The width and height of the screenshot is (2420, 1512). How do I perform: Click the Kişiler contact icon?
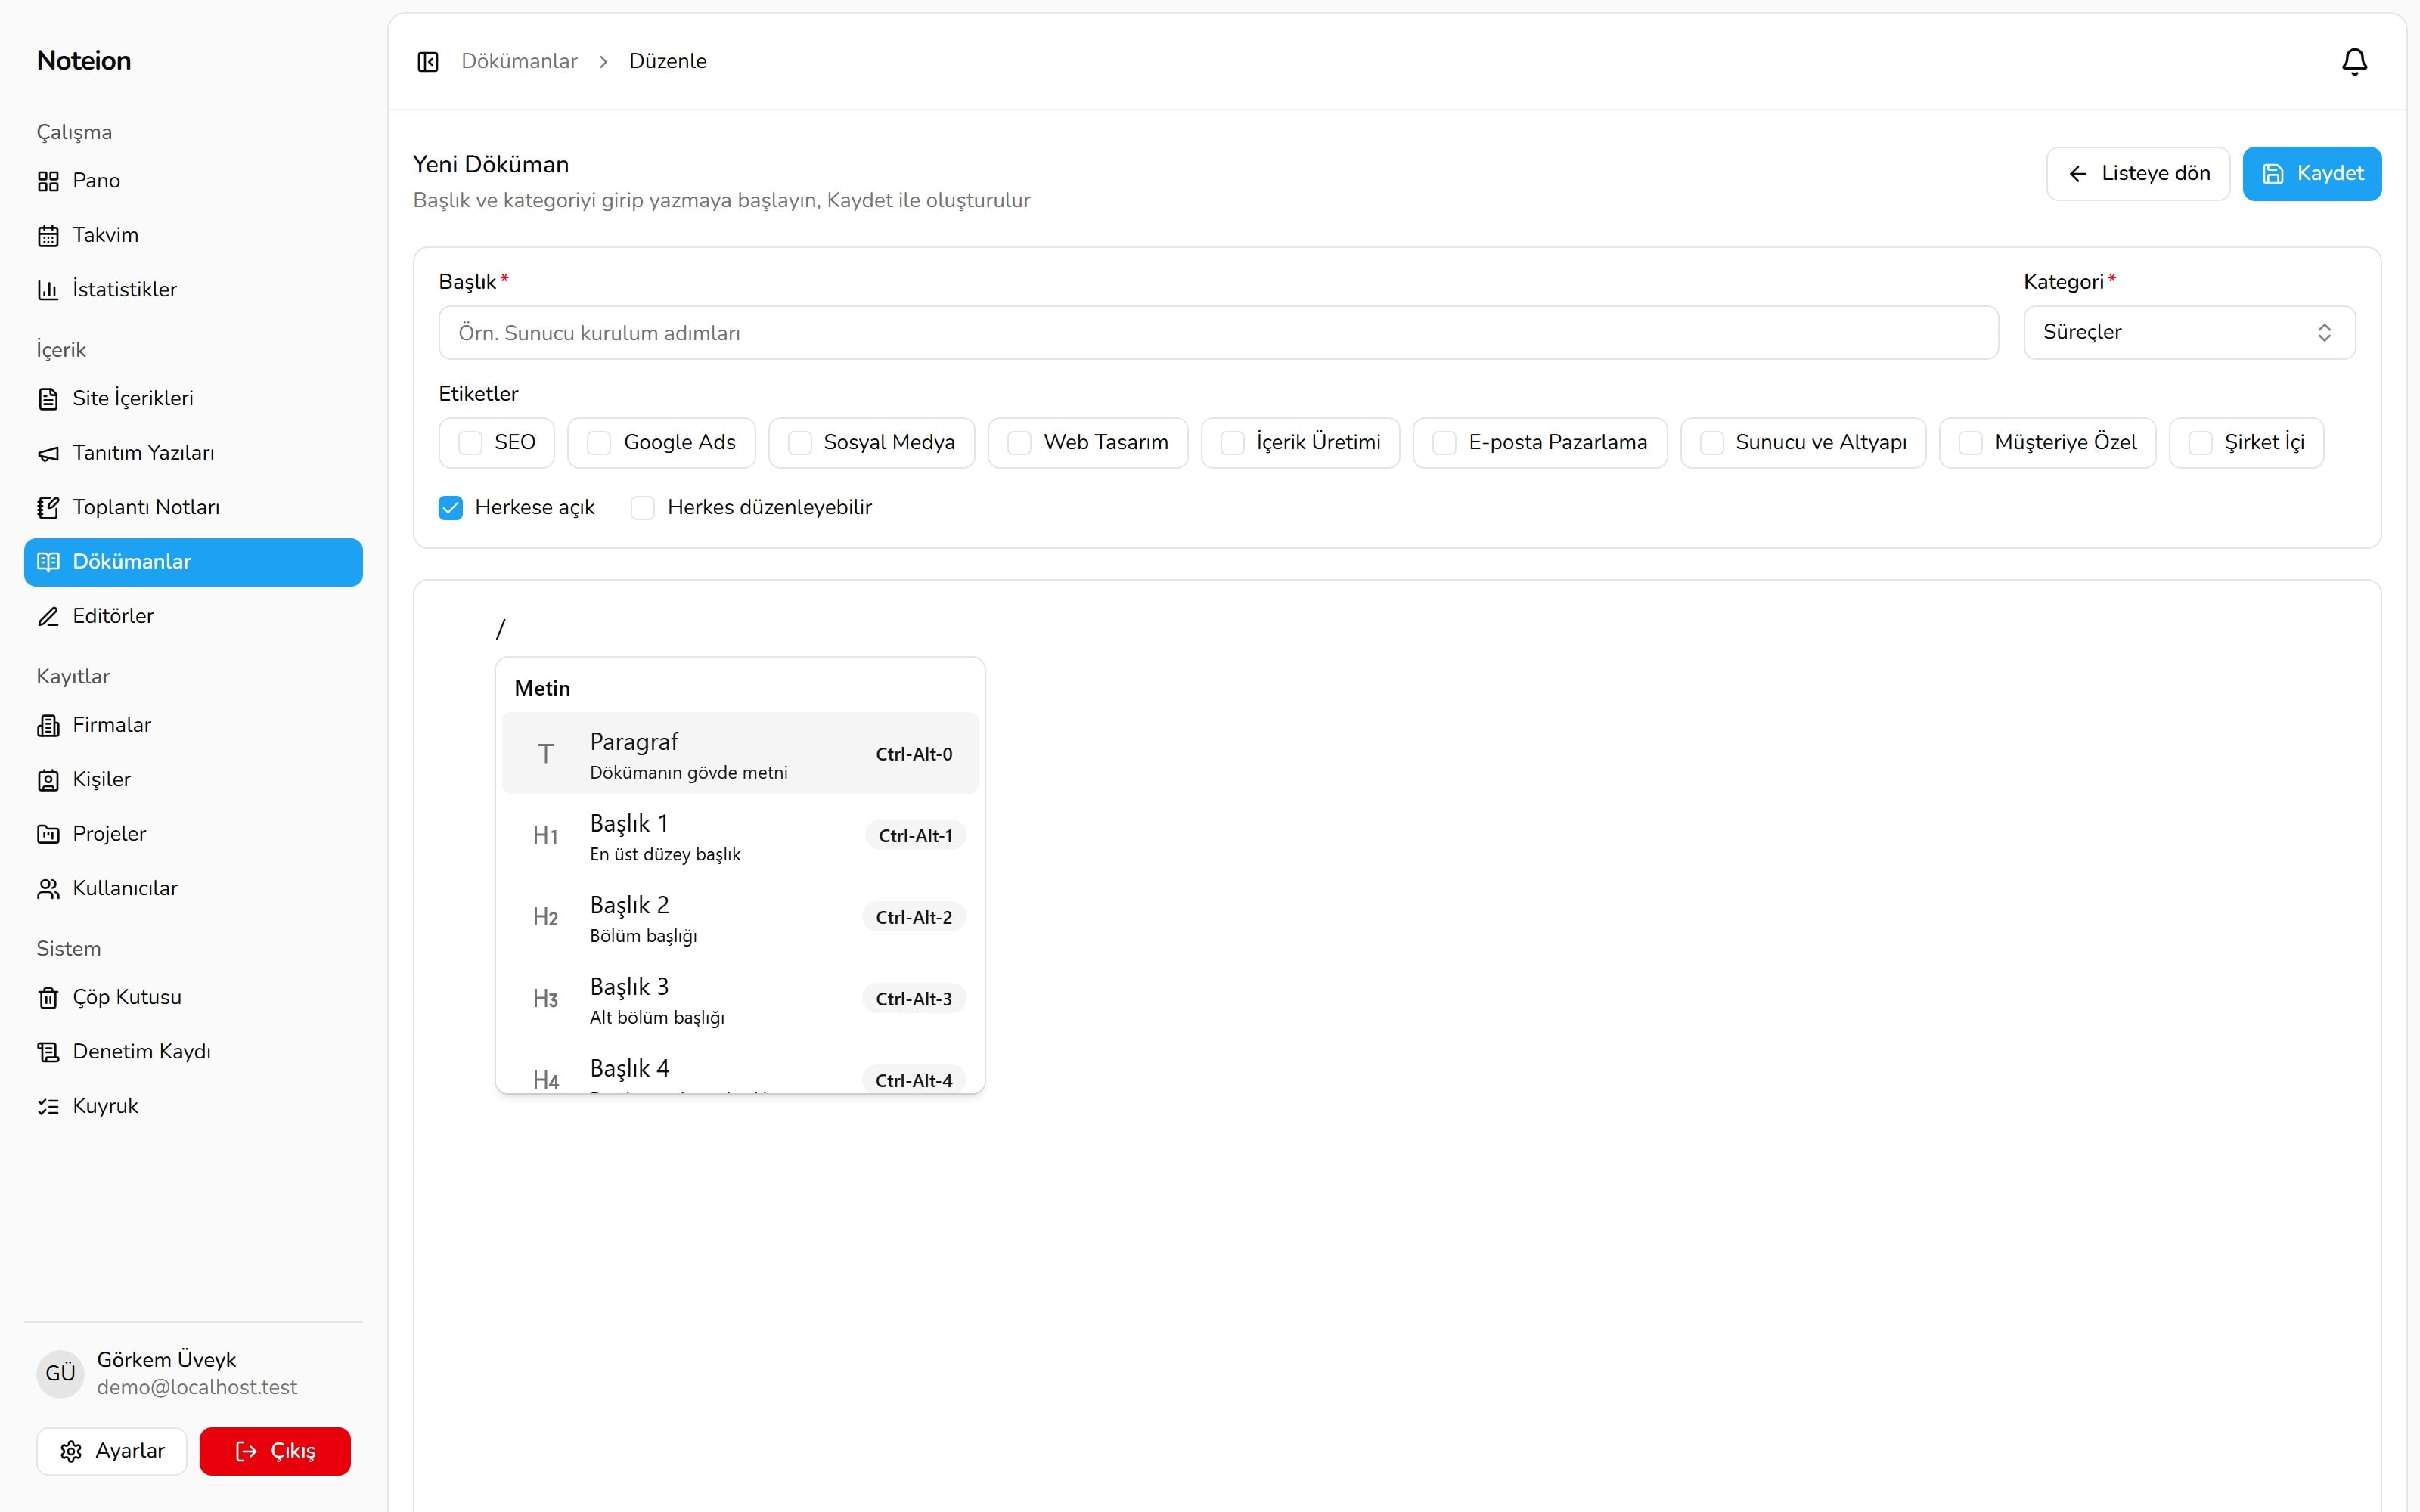click(48, 780)
